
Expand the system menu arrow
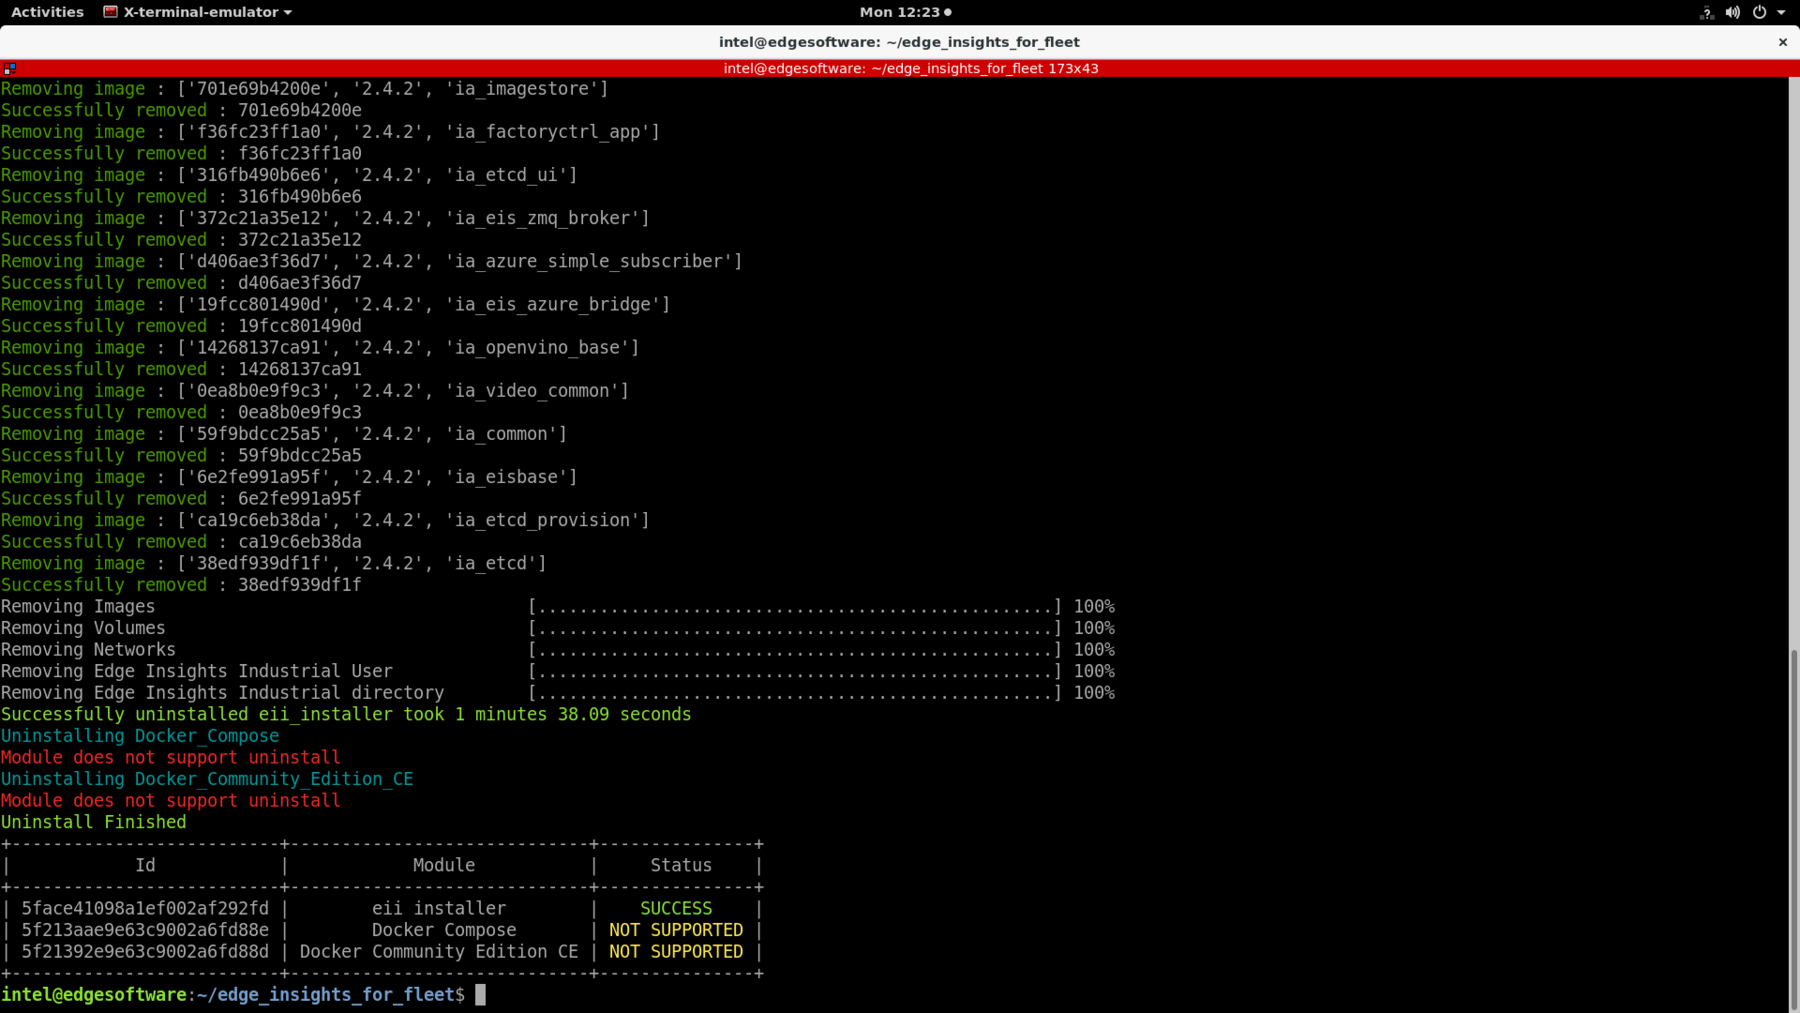pyautogui.click(x=1781, y=13)
